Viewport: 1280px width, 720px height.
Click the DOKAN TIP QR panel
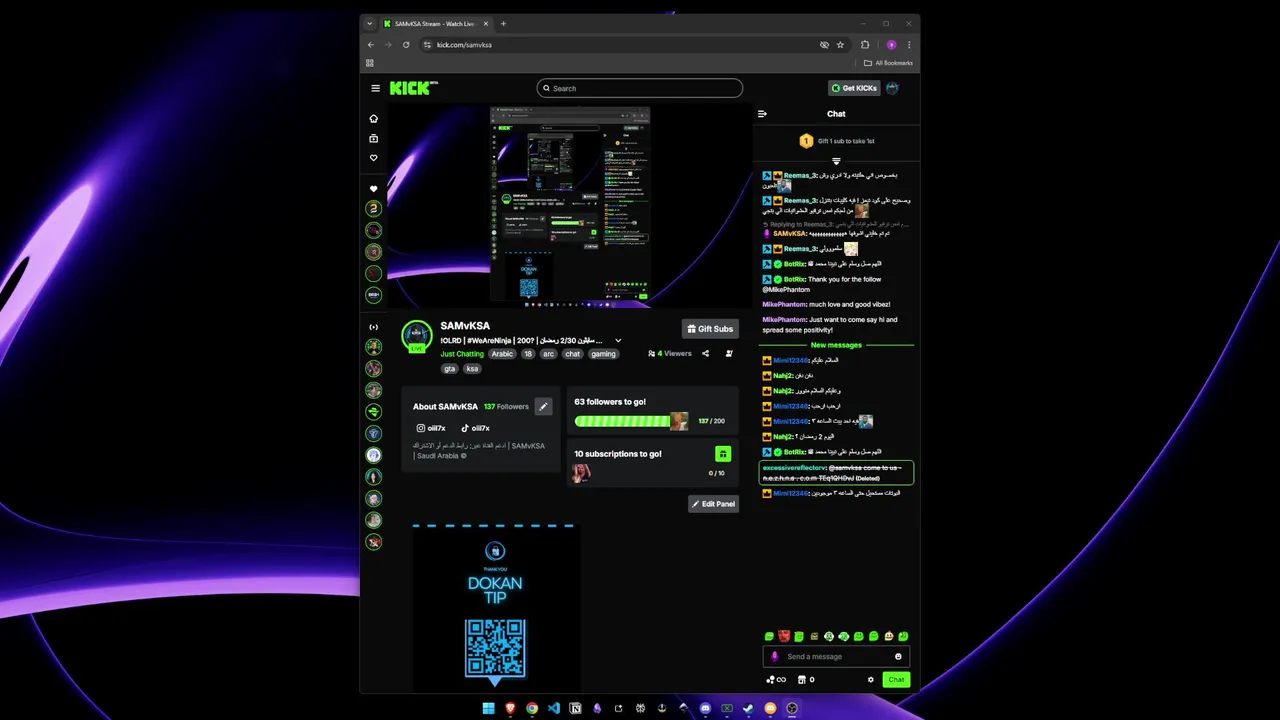[x=495, y=608]
